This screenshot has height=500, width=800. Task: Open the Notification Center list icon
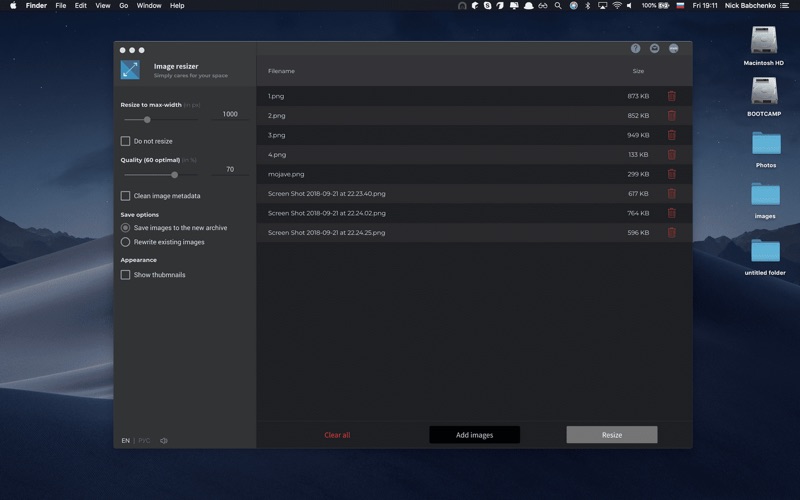pyautogui.click(x=784, y=6)
